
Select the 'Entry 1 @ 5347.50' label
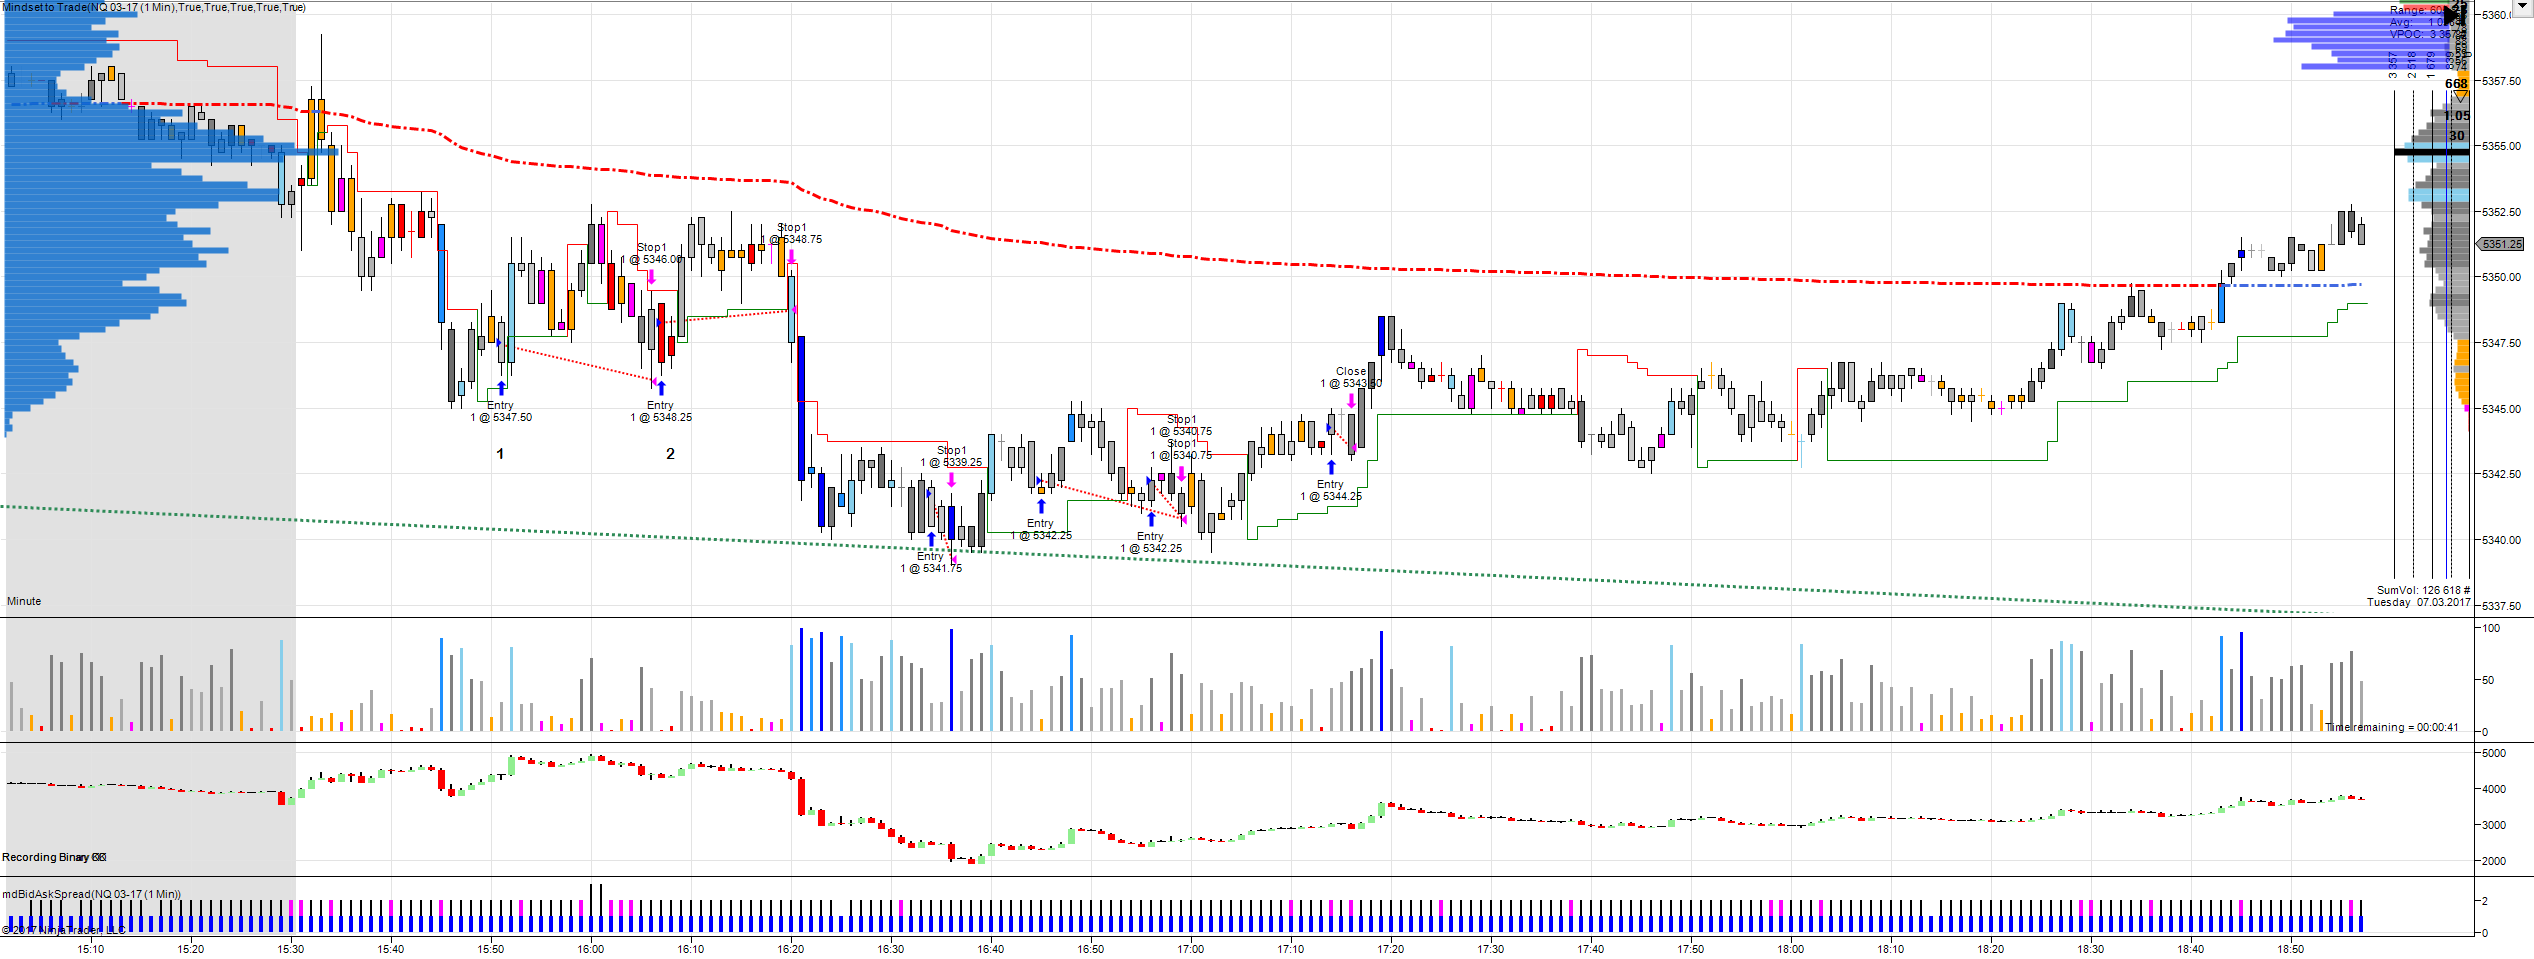pyautogui.click(x=501, y=412)
